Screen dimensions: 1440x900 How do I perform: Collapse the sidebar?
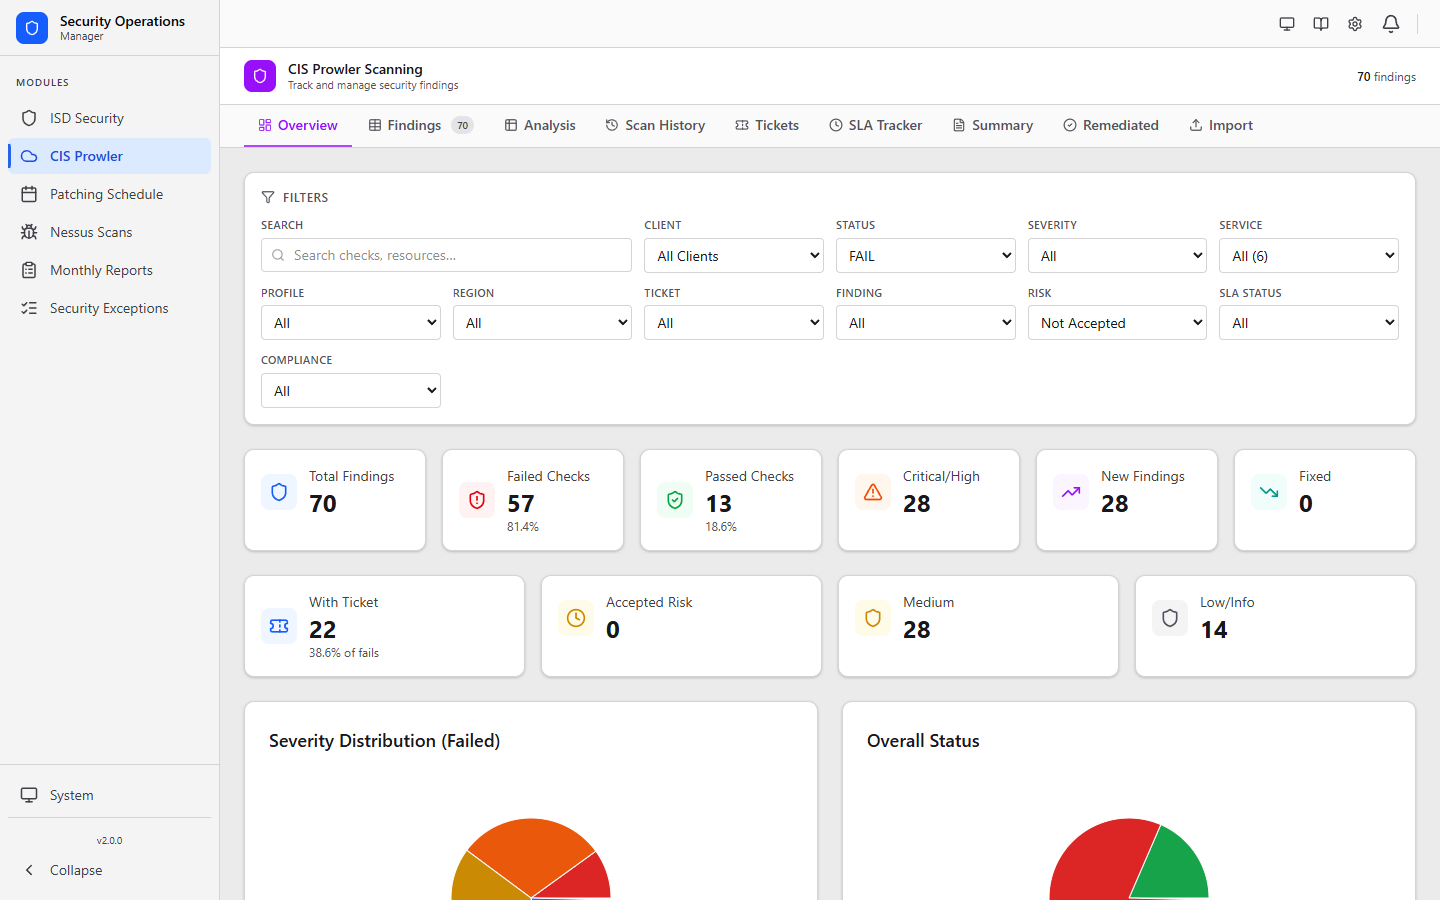110,870
